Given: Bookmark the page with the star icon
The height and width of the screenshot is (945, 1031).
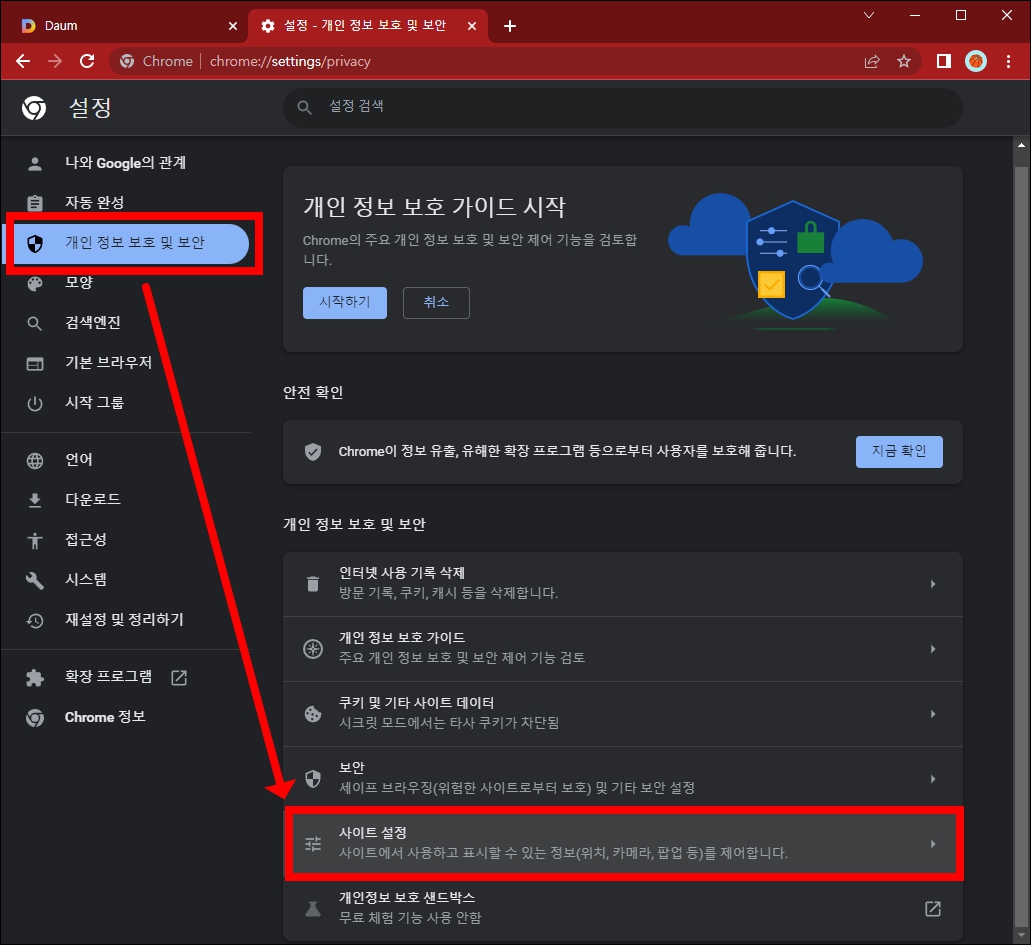Looking at the screenshot, I should [x=904, y=61].
